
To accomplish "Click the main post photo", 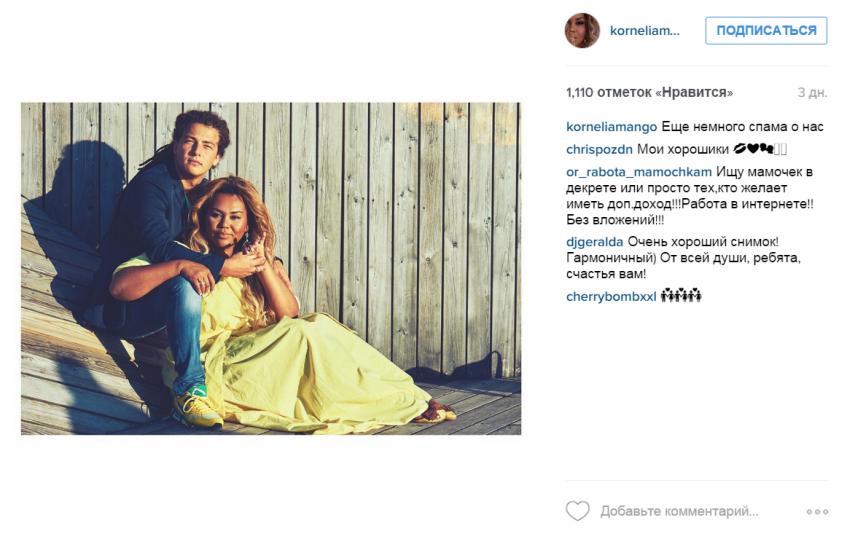I will click(271, 268).
